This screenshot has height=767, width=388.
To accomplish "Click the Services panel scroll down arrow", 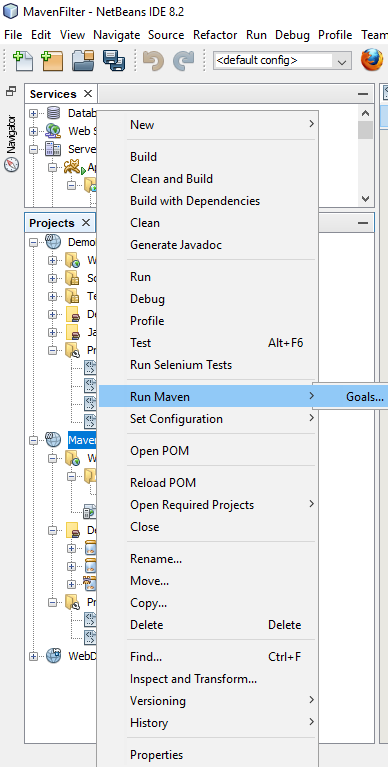I will [365, 198].
